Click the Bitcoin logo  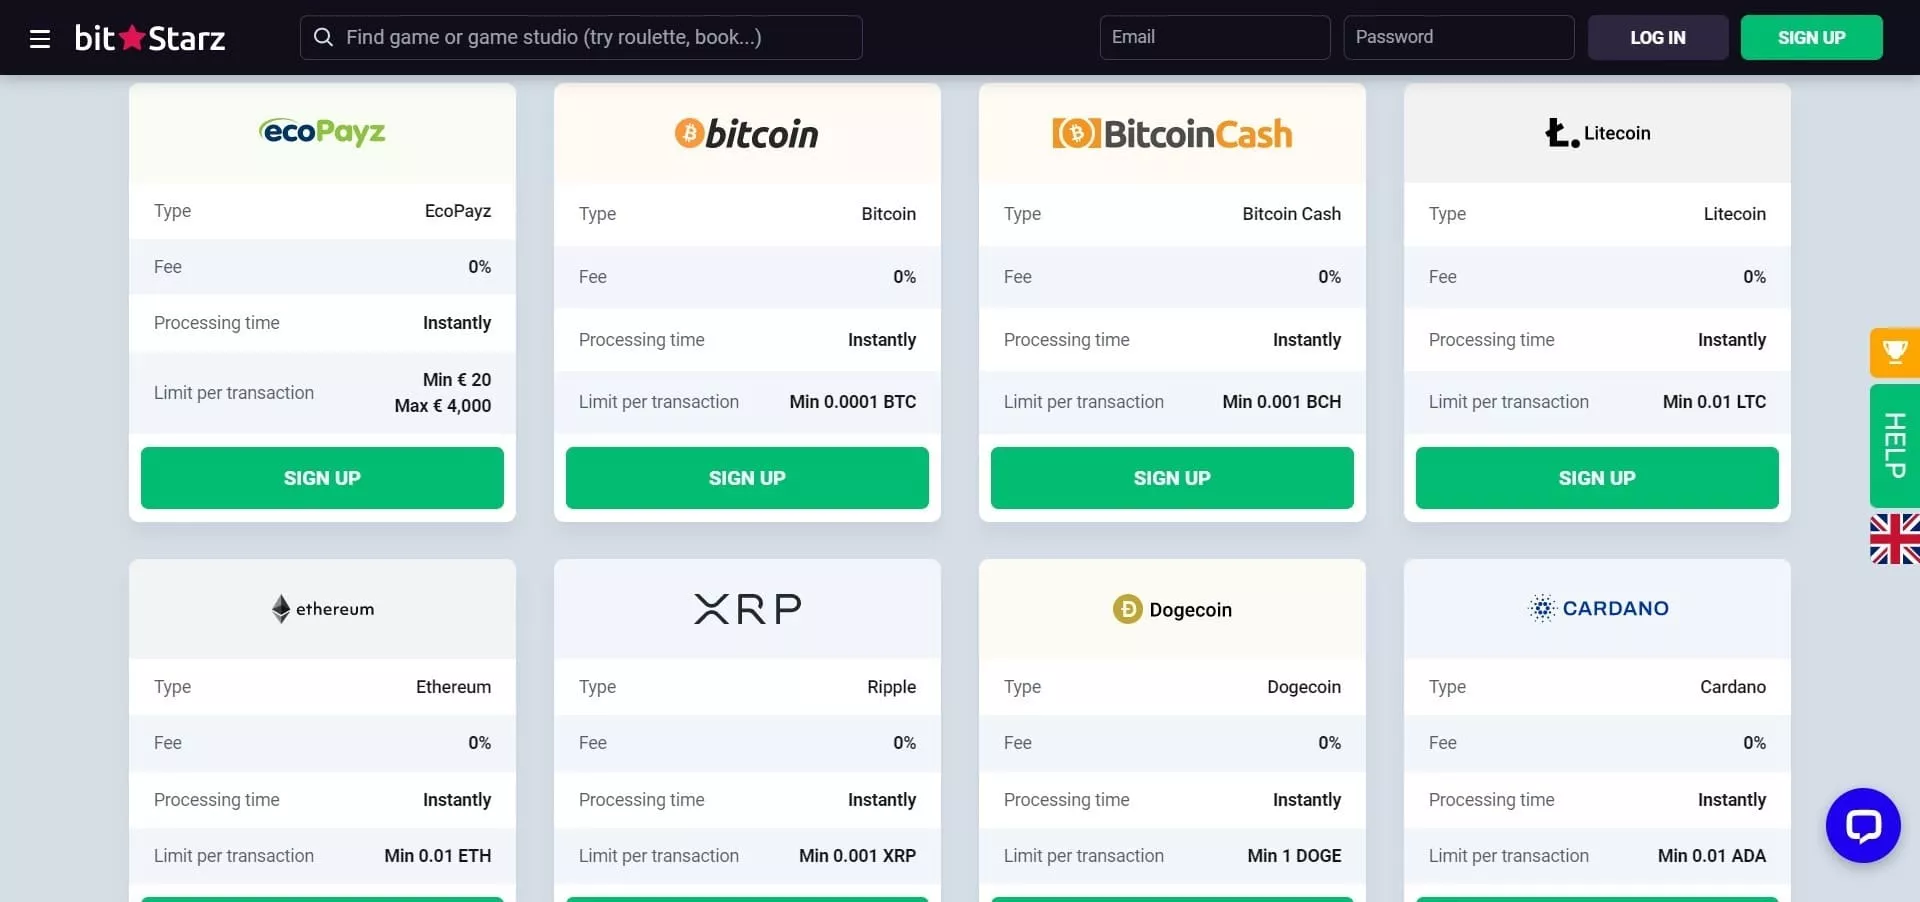(x=746, y=134)
